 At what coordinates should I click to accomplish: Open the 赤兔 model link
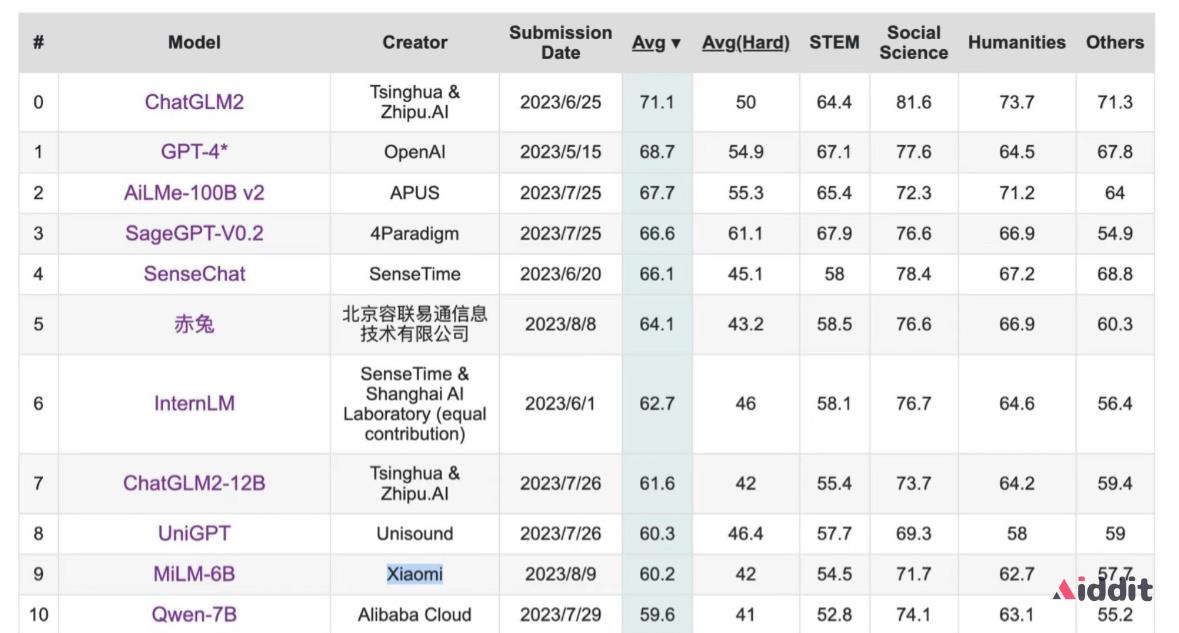pyautogui.click(x=194, y=324)
